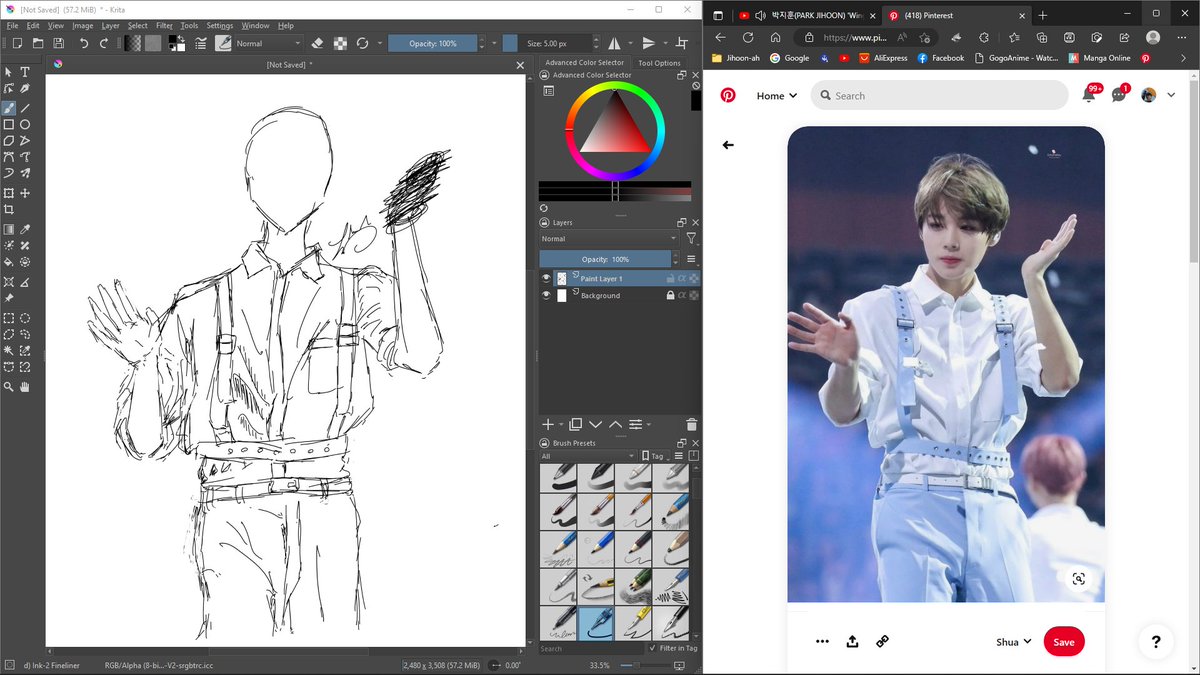
Task: Open file folder icon in toolbar
Action: [x=38, y=43]
